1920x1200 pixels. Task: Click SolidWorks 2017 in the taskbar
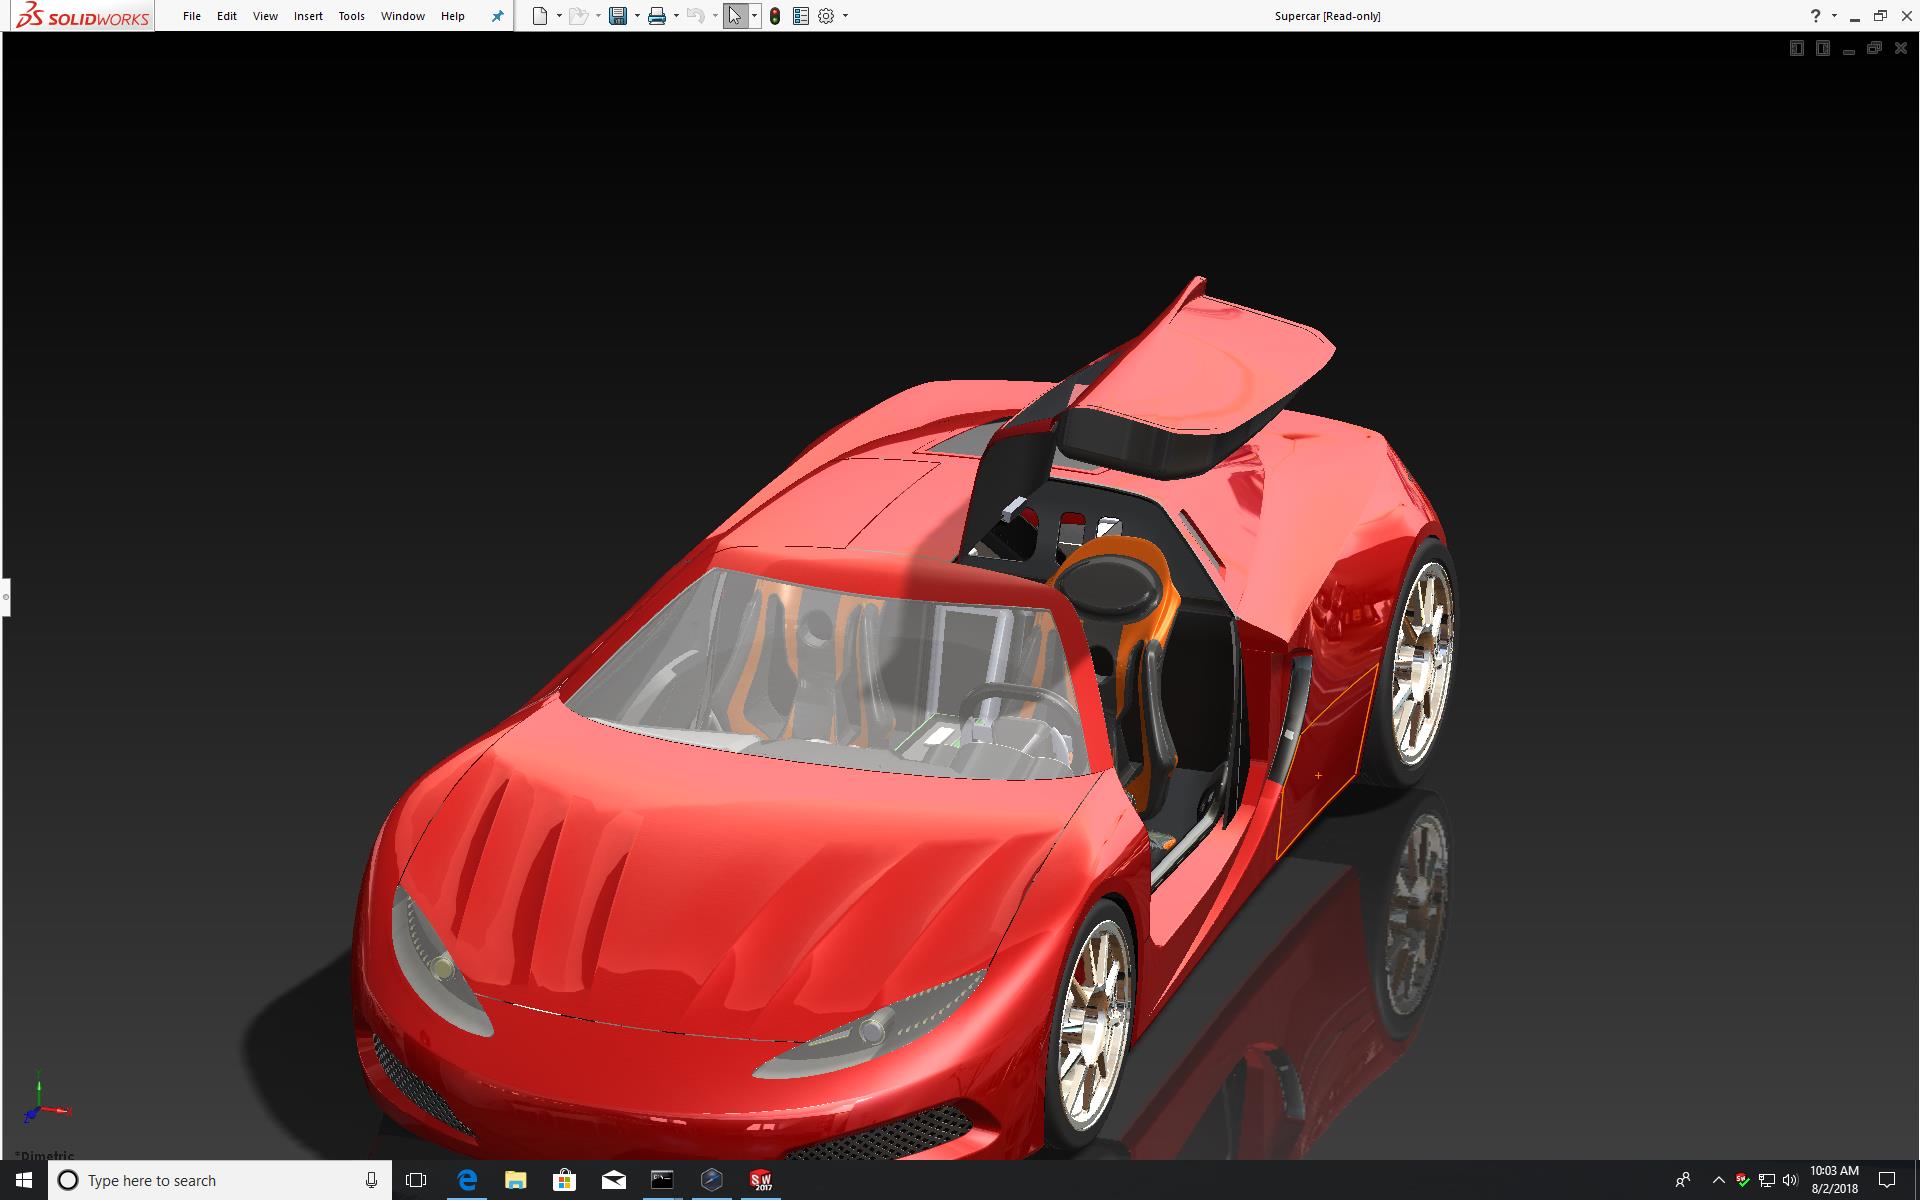pos(761,1180)
